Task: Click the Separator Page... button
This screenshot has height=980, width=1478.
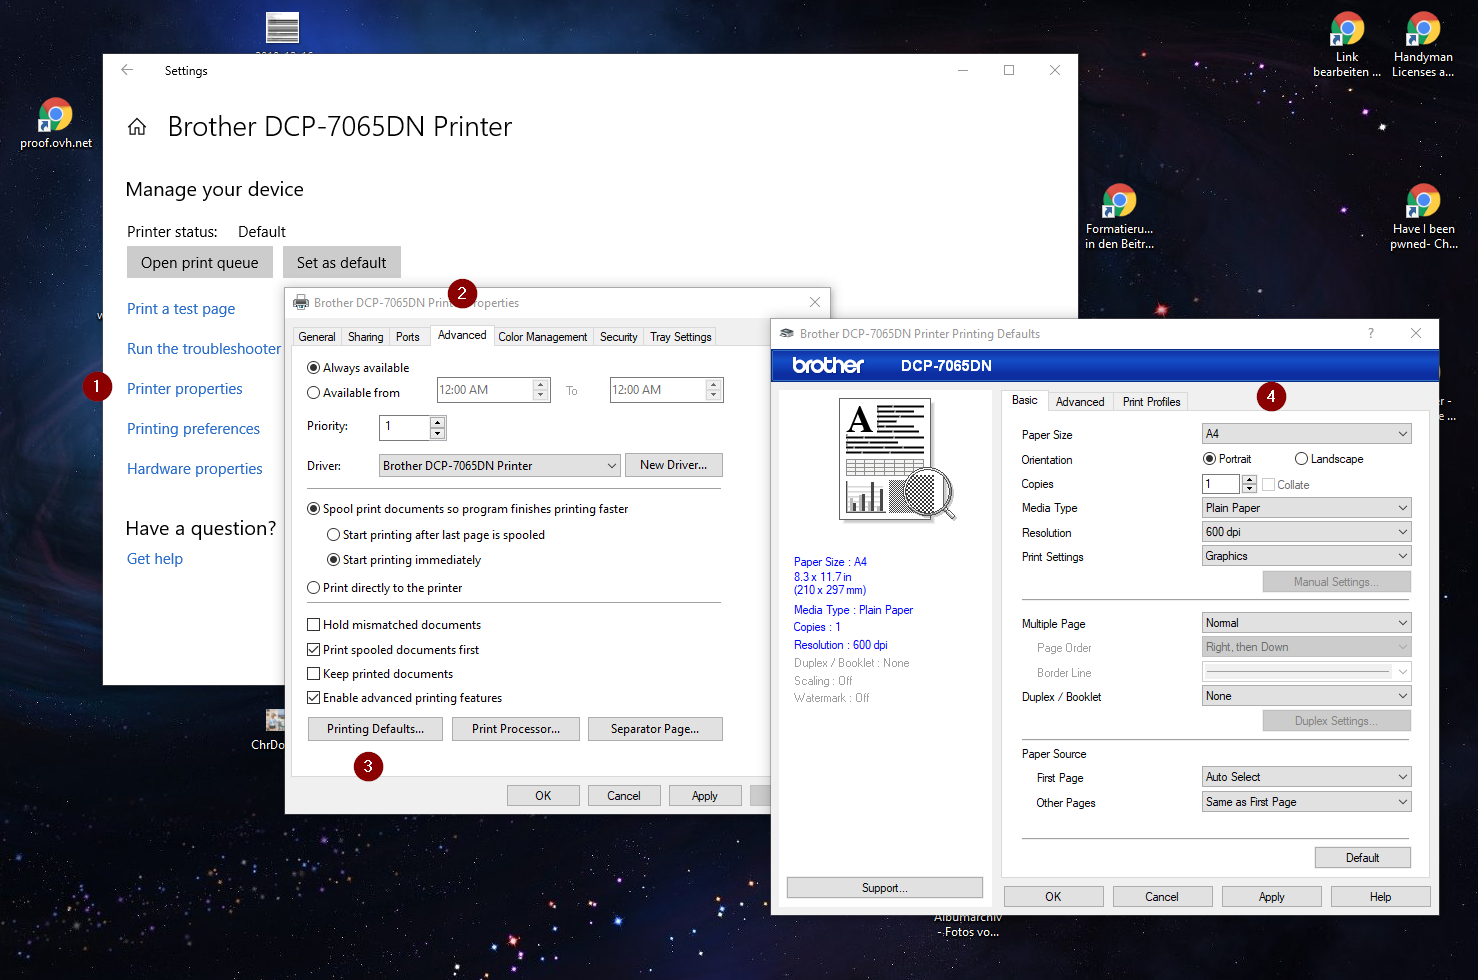Action: tap(655, 729)
